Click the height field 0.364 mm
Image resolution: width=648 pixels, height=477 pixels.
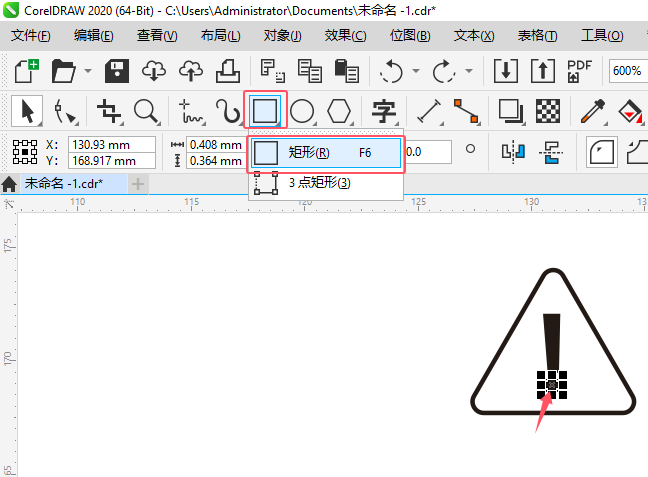point(216,160)
